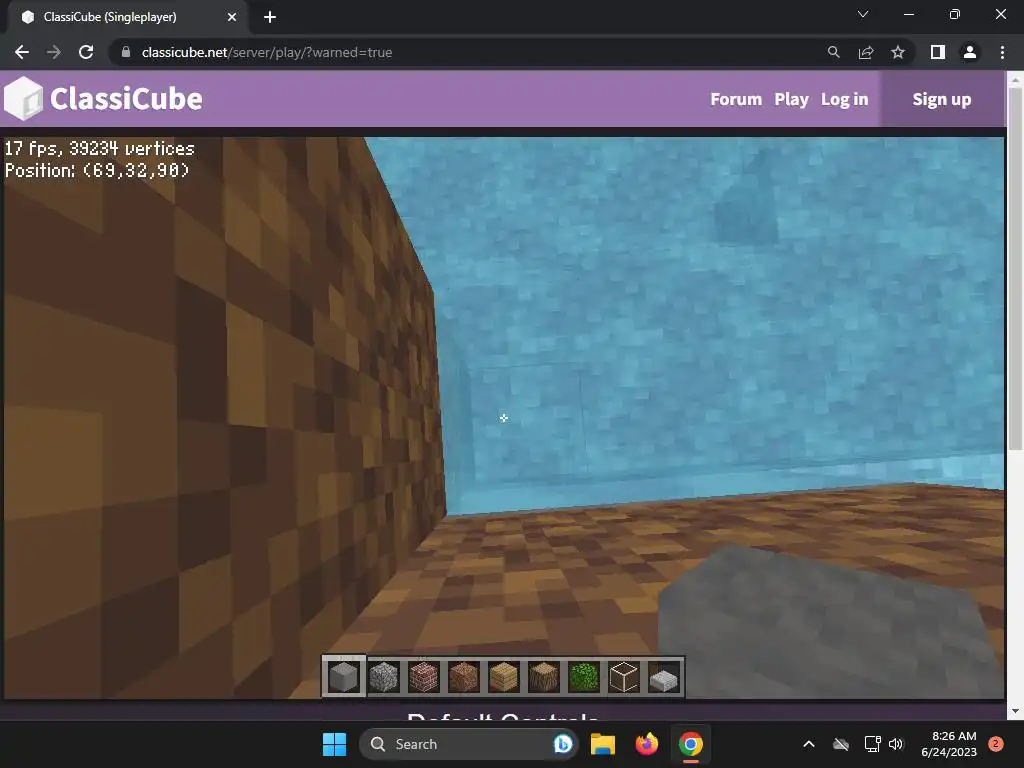The height and width of the screenshot is (768, 1024).
Task: Select the stone slab in the hotbar
Action: click(x=664, y=679)
